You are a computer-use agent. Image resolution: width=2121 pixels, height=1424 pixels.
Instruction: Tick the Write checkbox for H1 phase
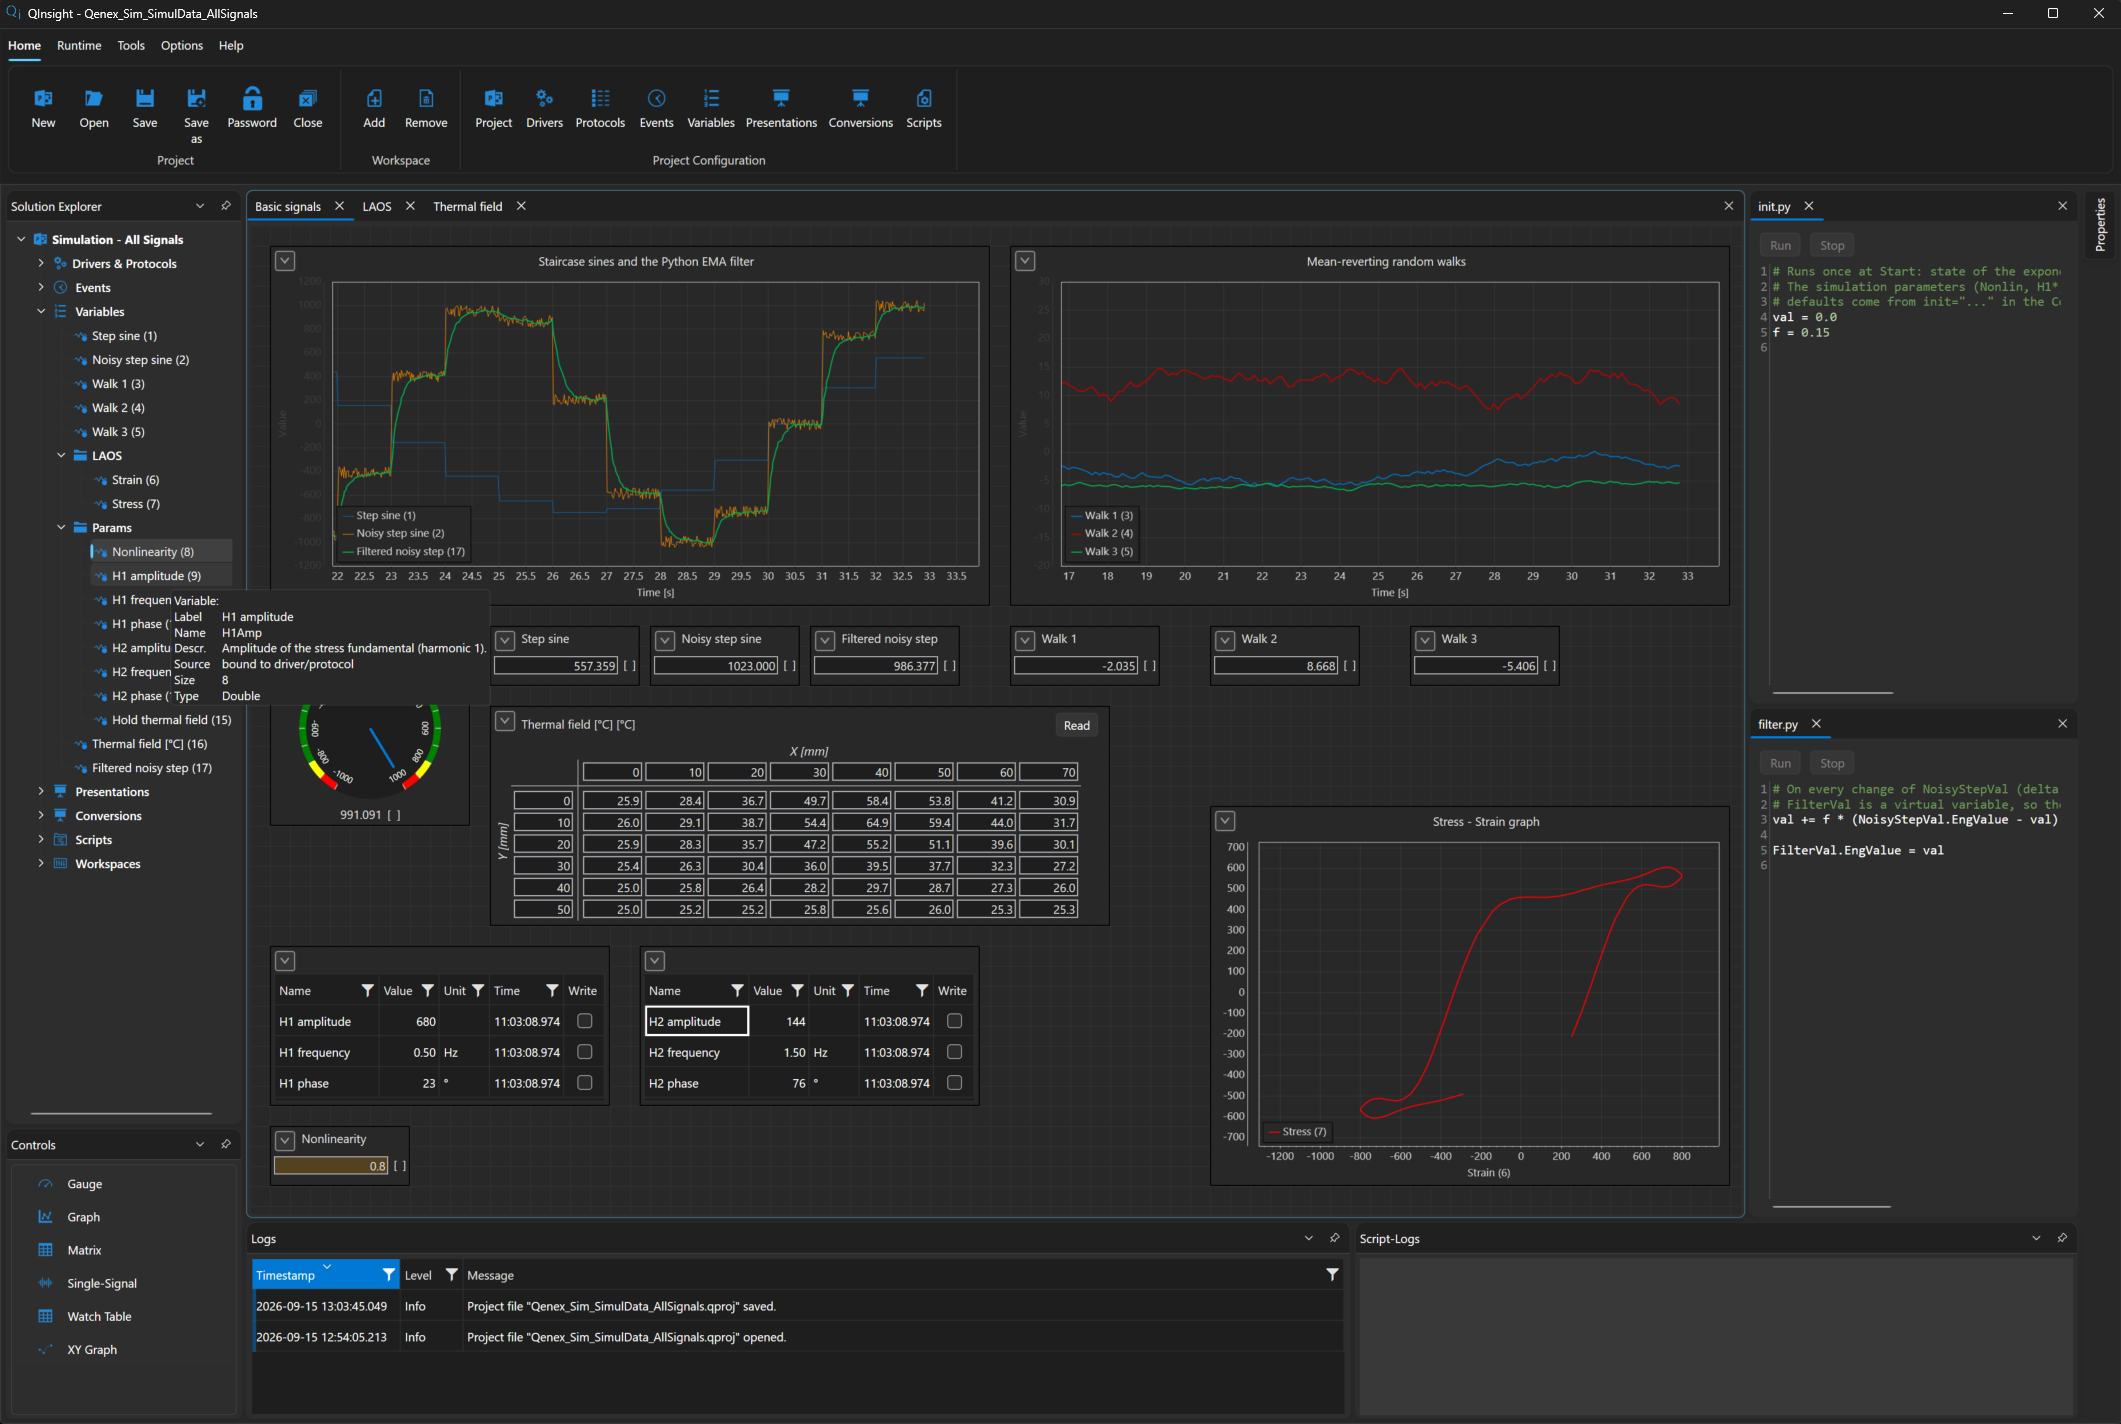point(585,1083)
